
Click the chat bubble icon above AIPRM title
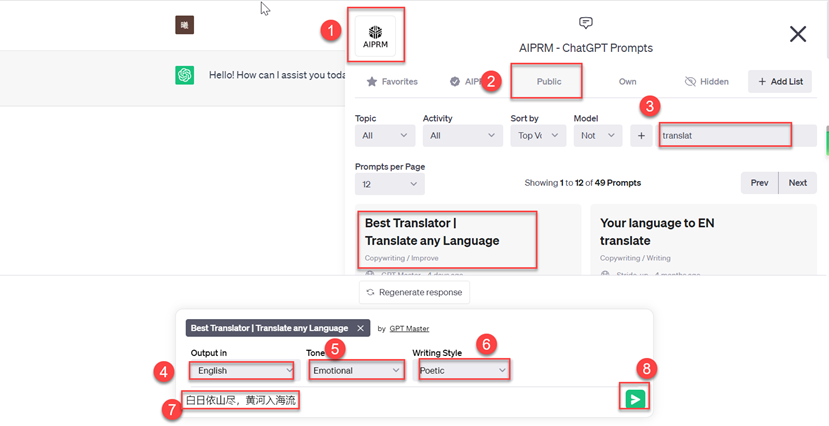point(586,23)
